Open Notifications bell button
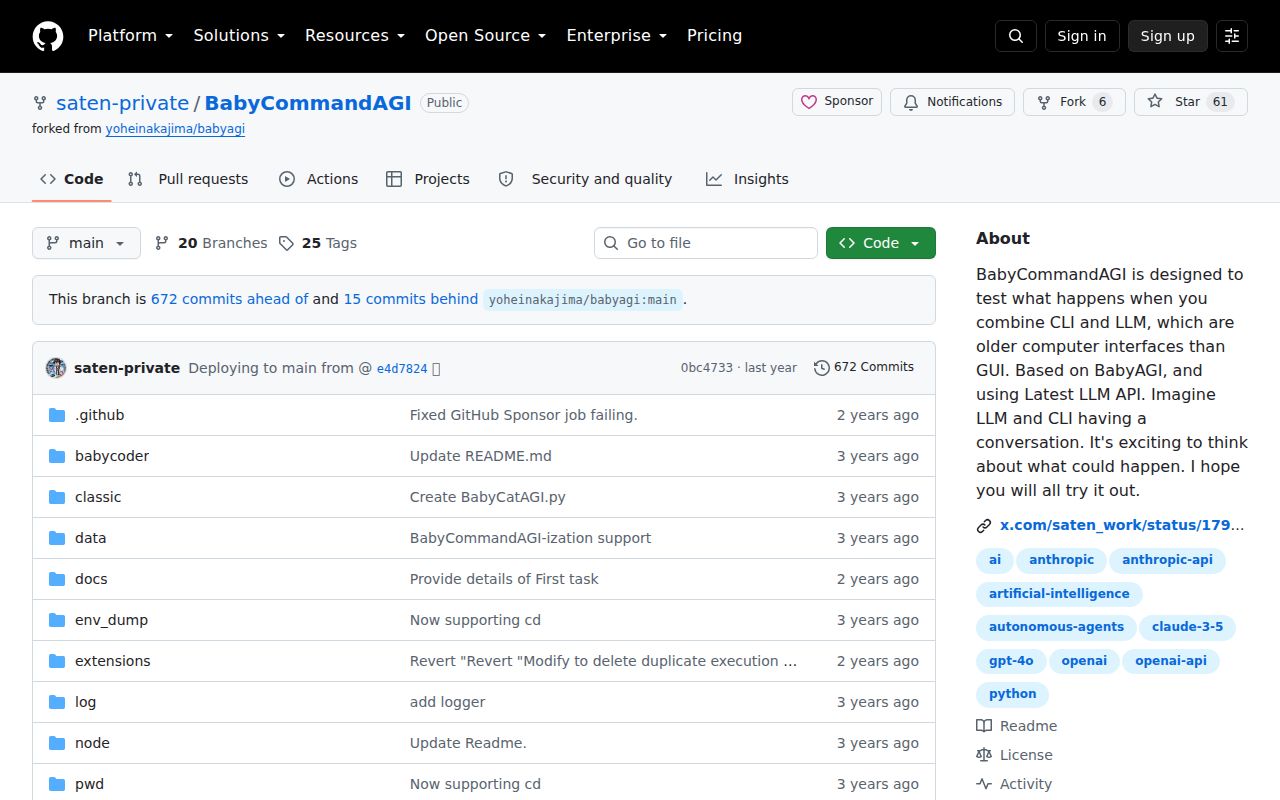1280x800 pixels. click(952, 102)
